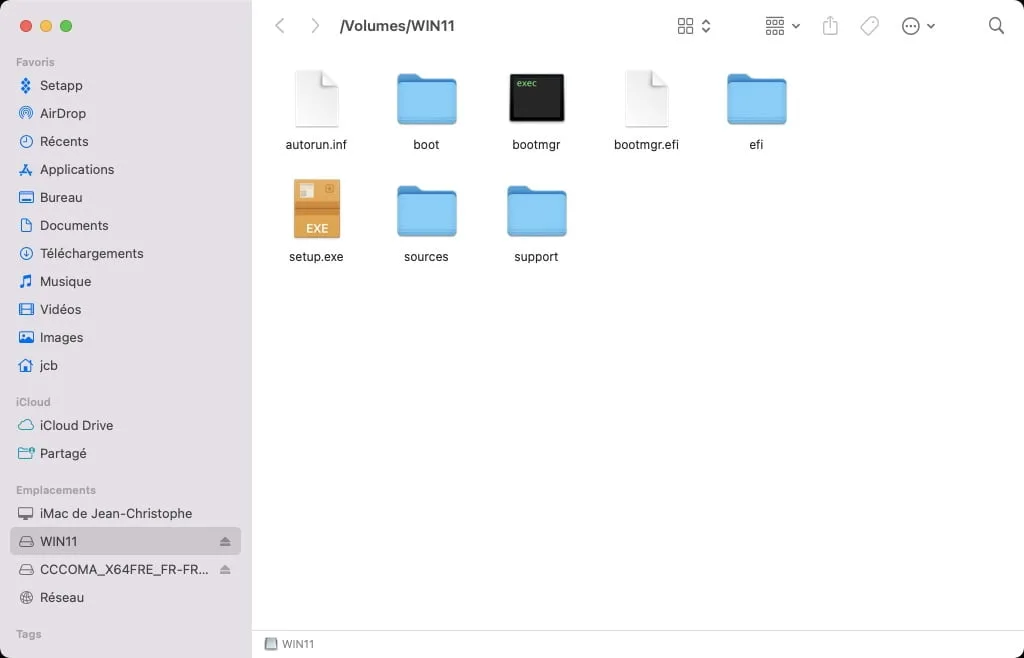Open Bureau in the sidebar
Viewport: 1024px width, 658px height.
125,198
